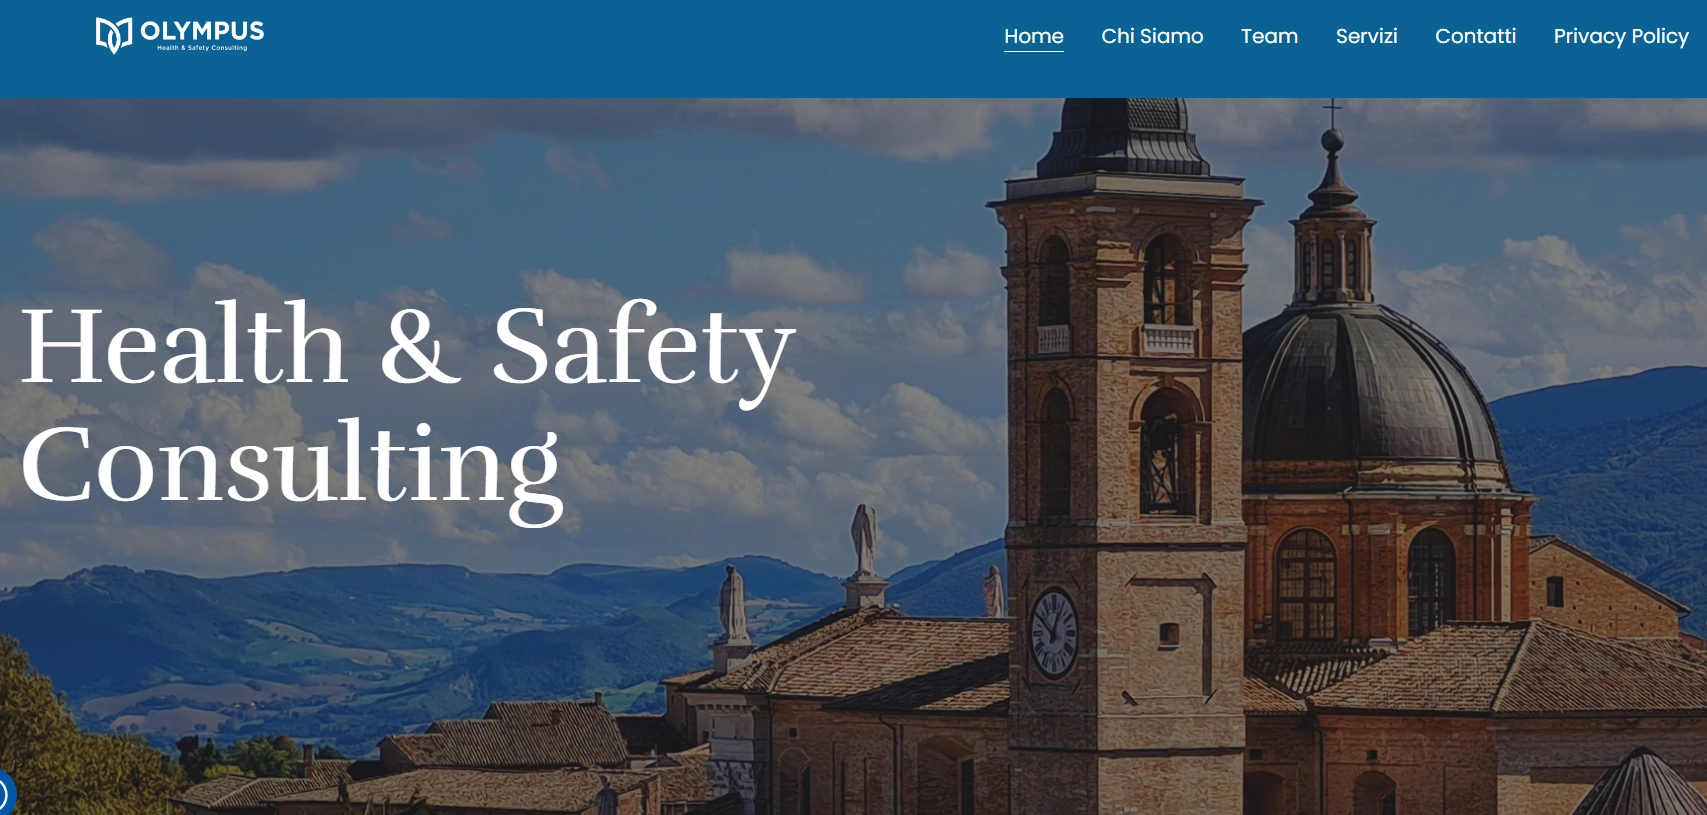The image size is (1707, 815).
Task: Click the white statue on the rooftop
Action: point(863,541)
